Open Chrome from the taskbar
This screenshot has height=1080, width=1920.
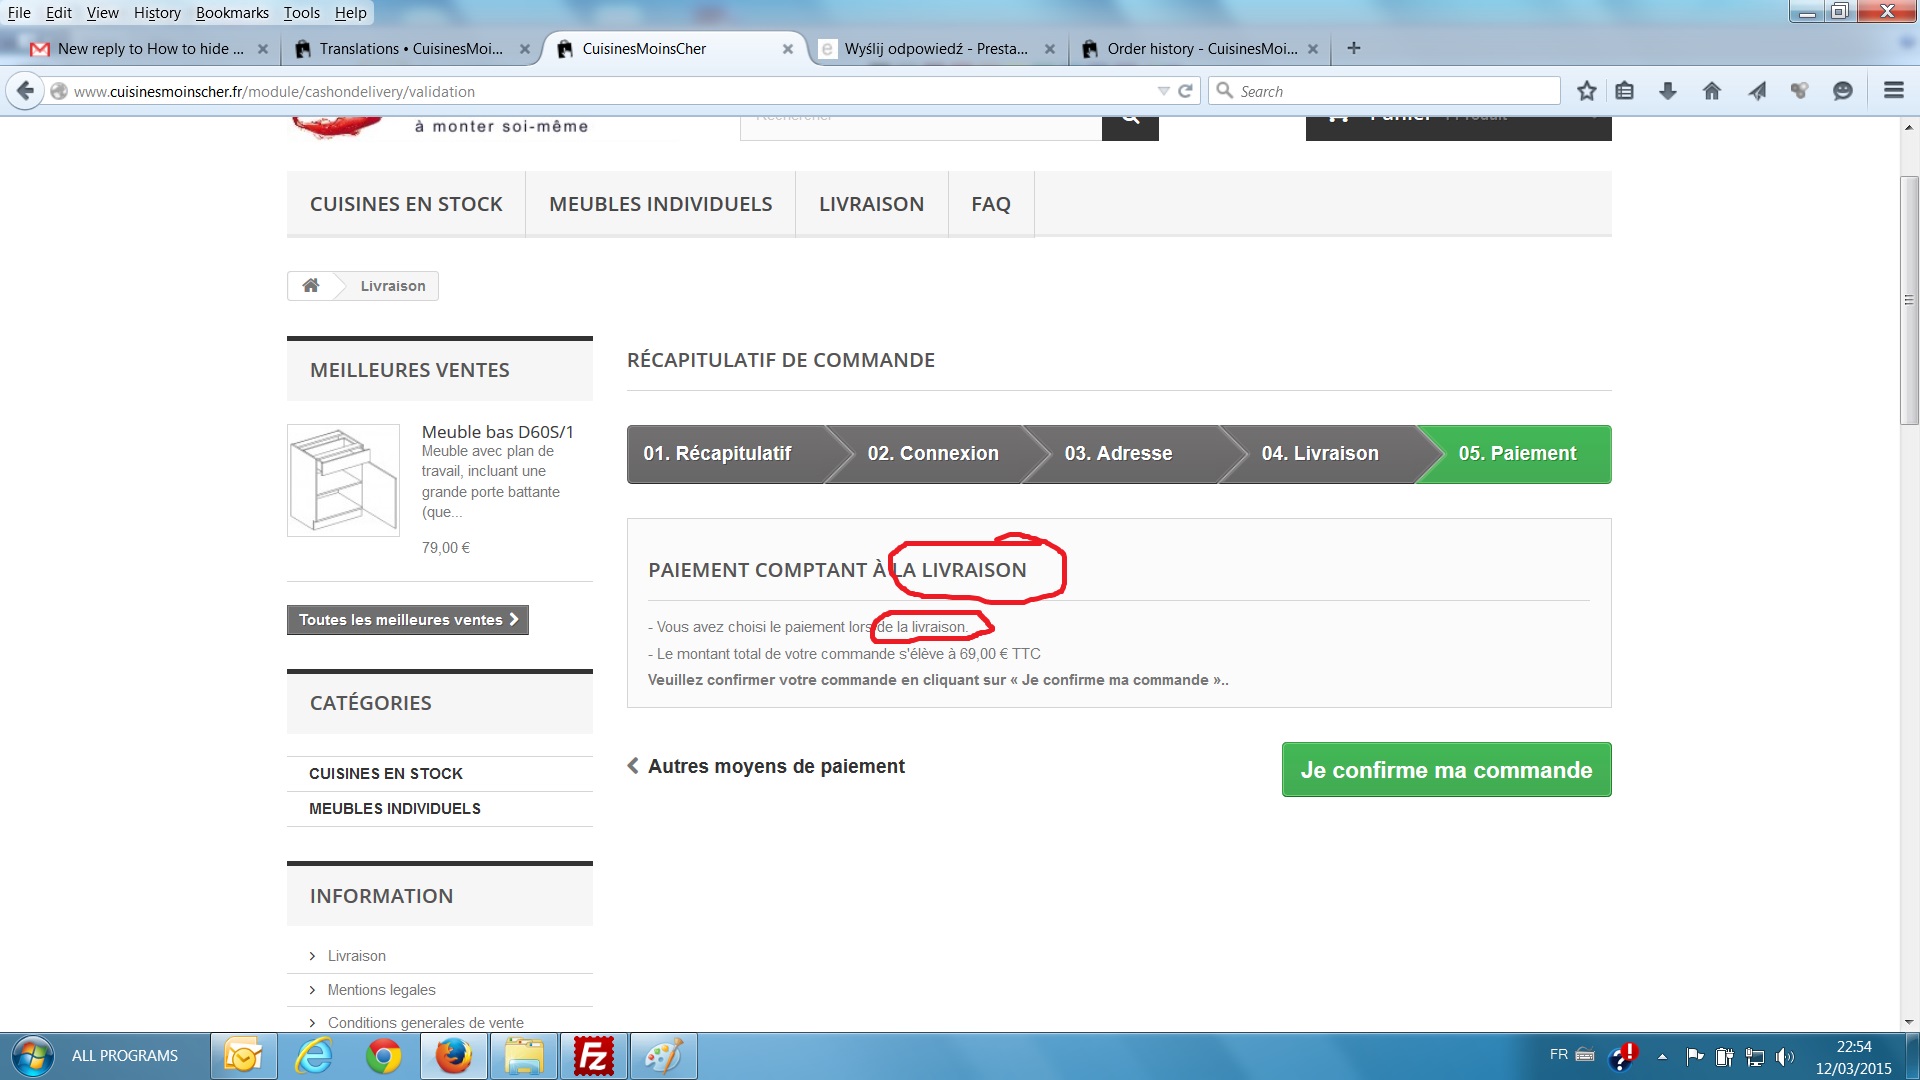coord(383,1056)
